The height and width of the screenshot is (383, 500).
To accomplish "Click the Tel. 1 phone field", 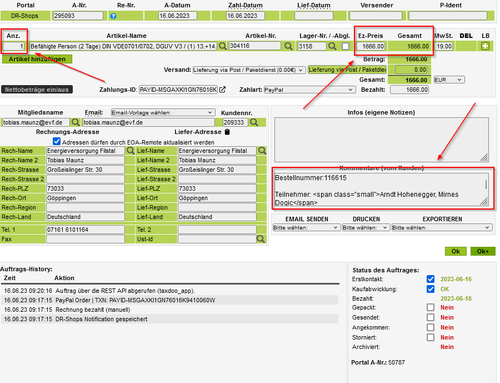I will click(85, 229).
